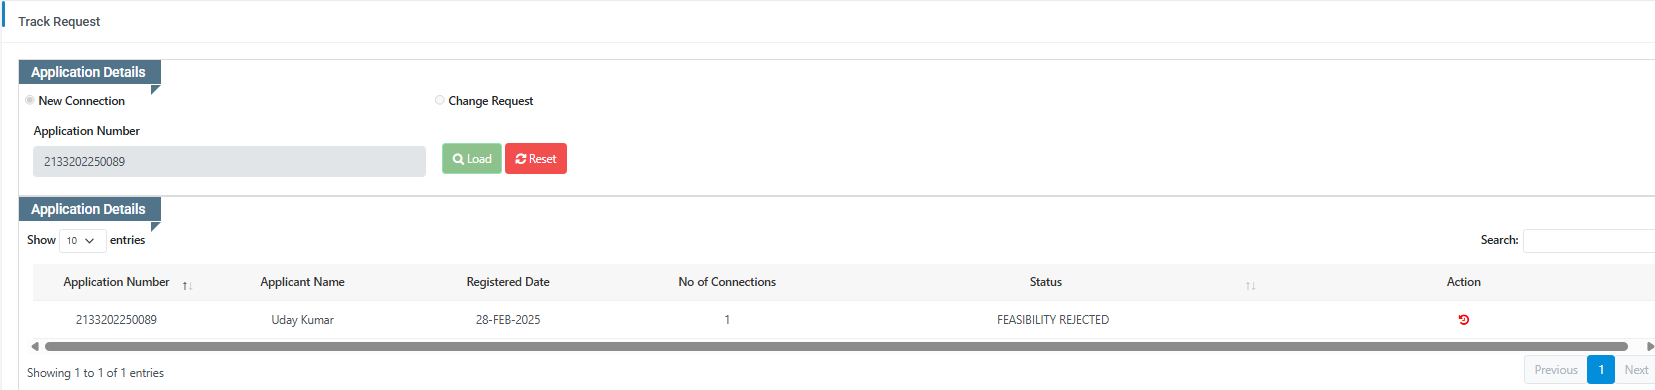Open the No of Connections link 1
The height and width of the screenshot is (390, 1655).
[x=727, y=320]
